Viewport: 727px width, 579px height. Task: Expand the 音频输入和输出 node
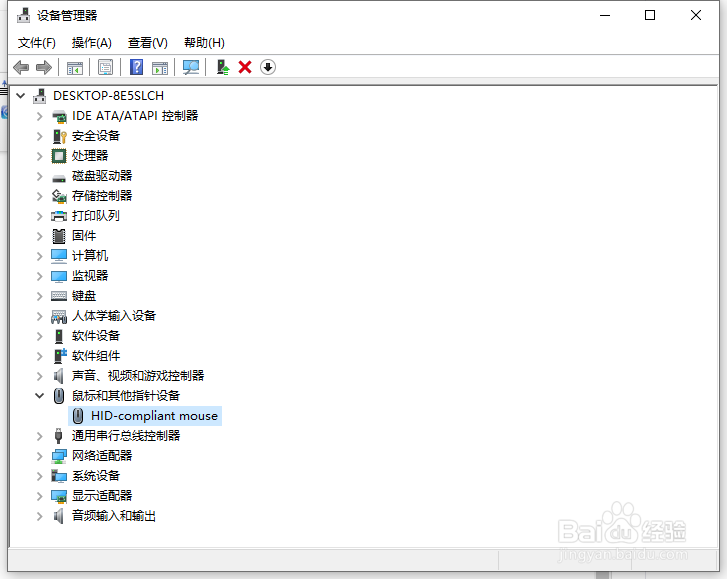(39, 516)
